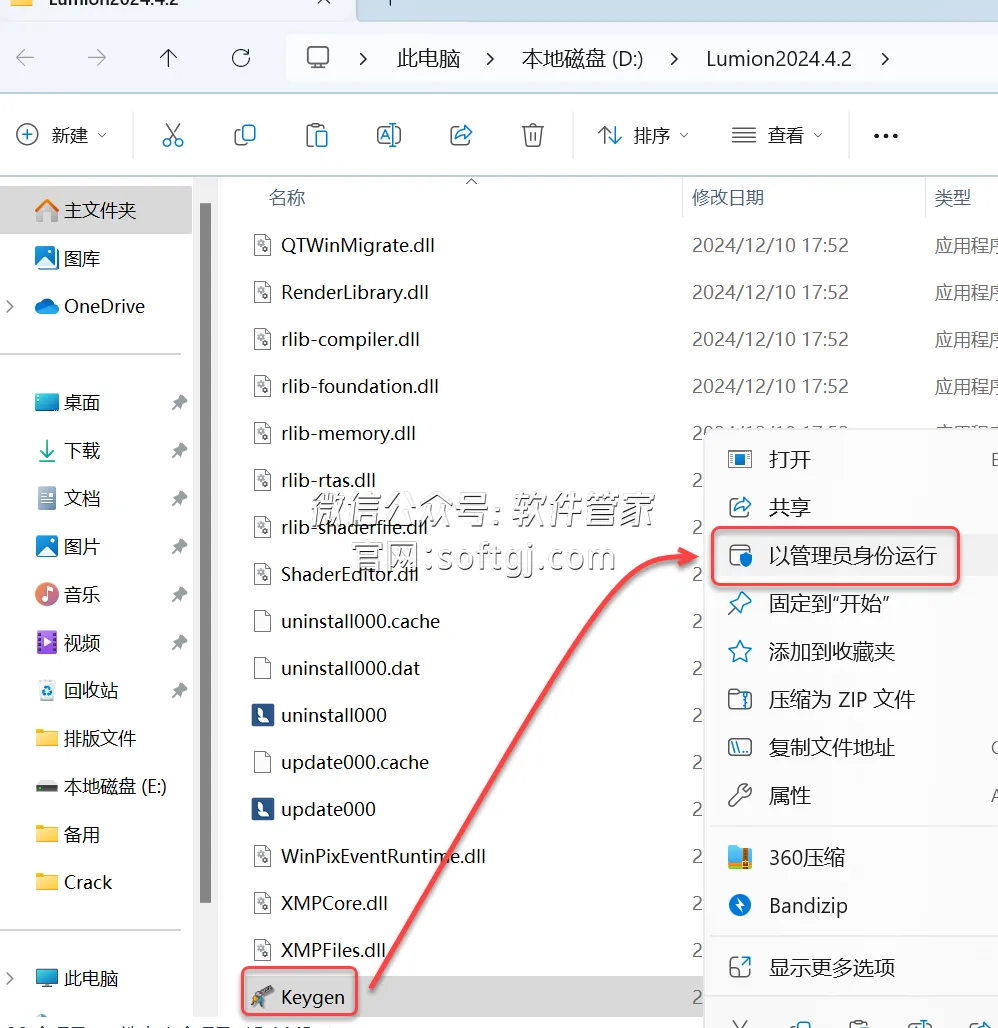Expand chevron before 此电脑 in address bar
The image size is (998, 1028).
(x=363, y=59)
